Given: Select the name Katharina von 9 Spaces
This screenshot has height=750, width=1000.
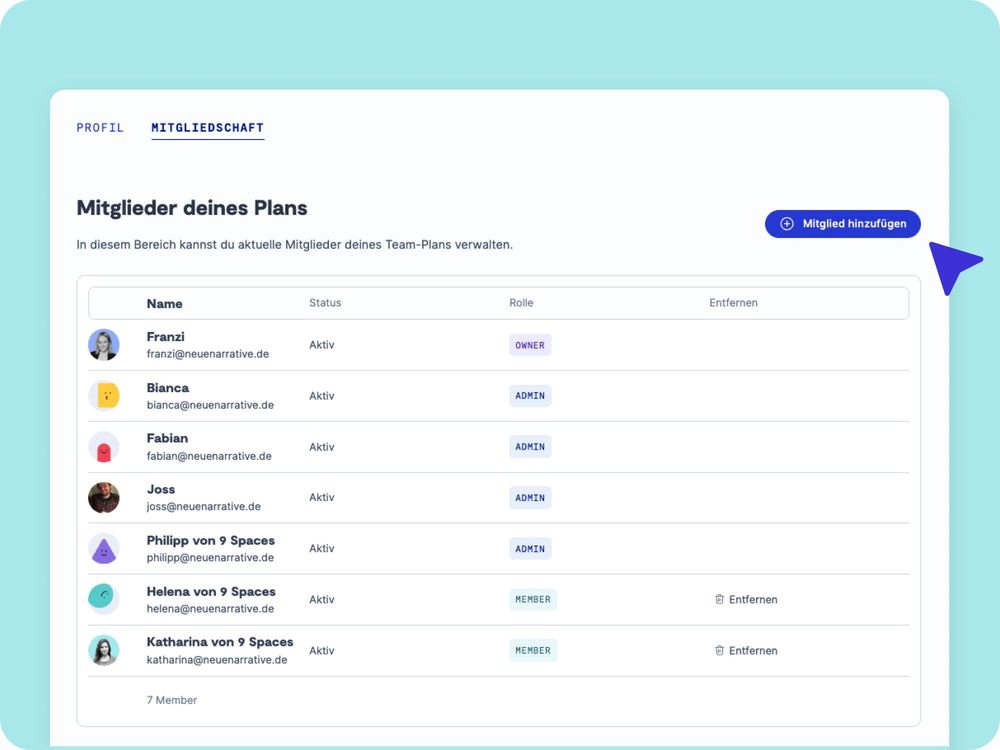Looking at the screenshot, I should coord(220,642).
